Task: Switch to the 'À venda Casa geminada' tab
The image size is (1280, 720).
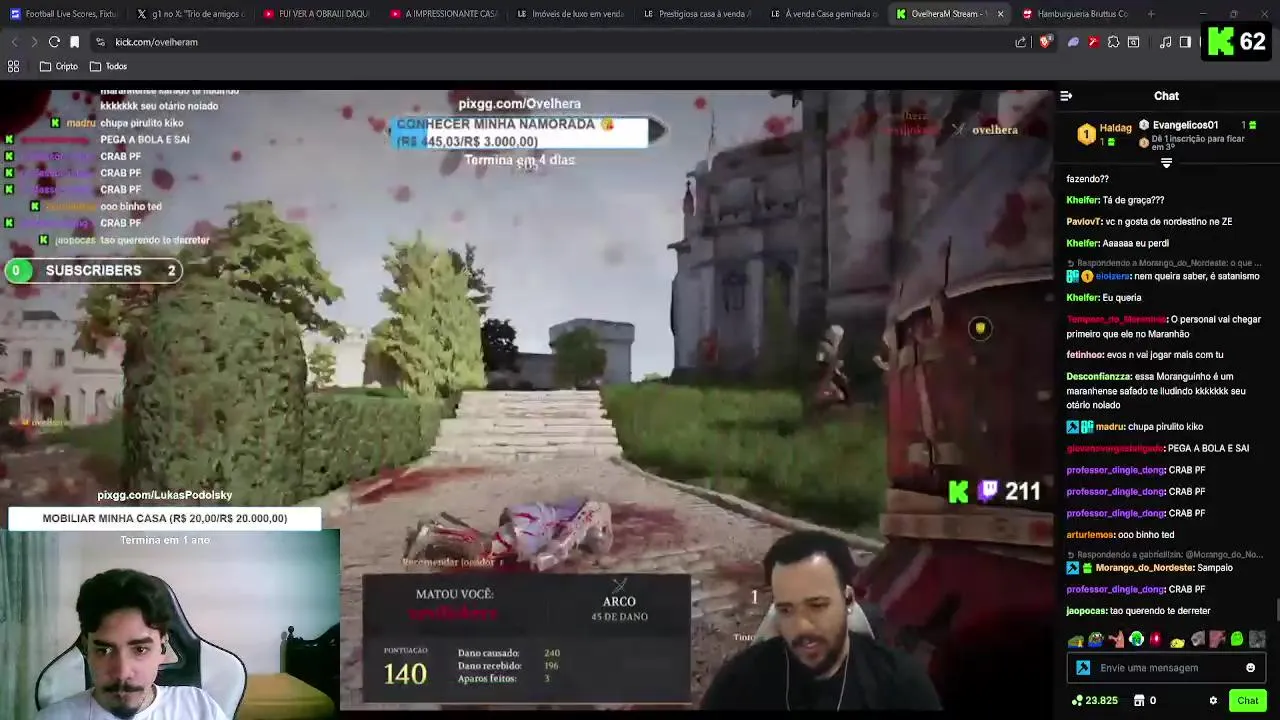Action: 822,14
